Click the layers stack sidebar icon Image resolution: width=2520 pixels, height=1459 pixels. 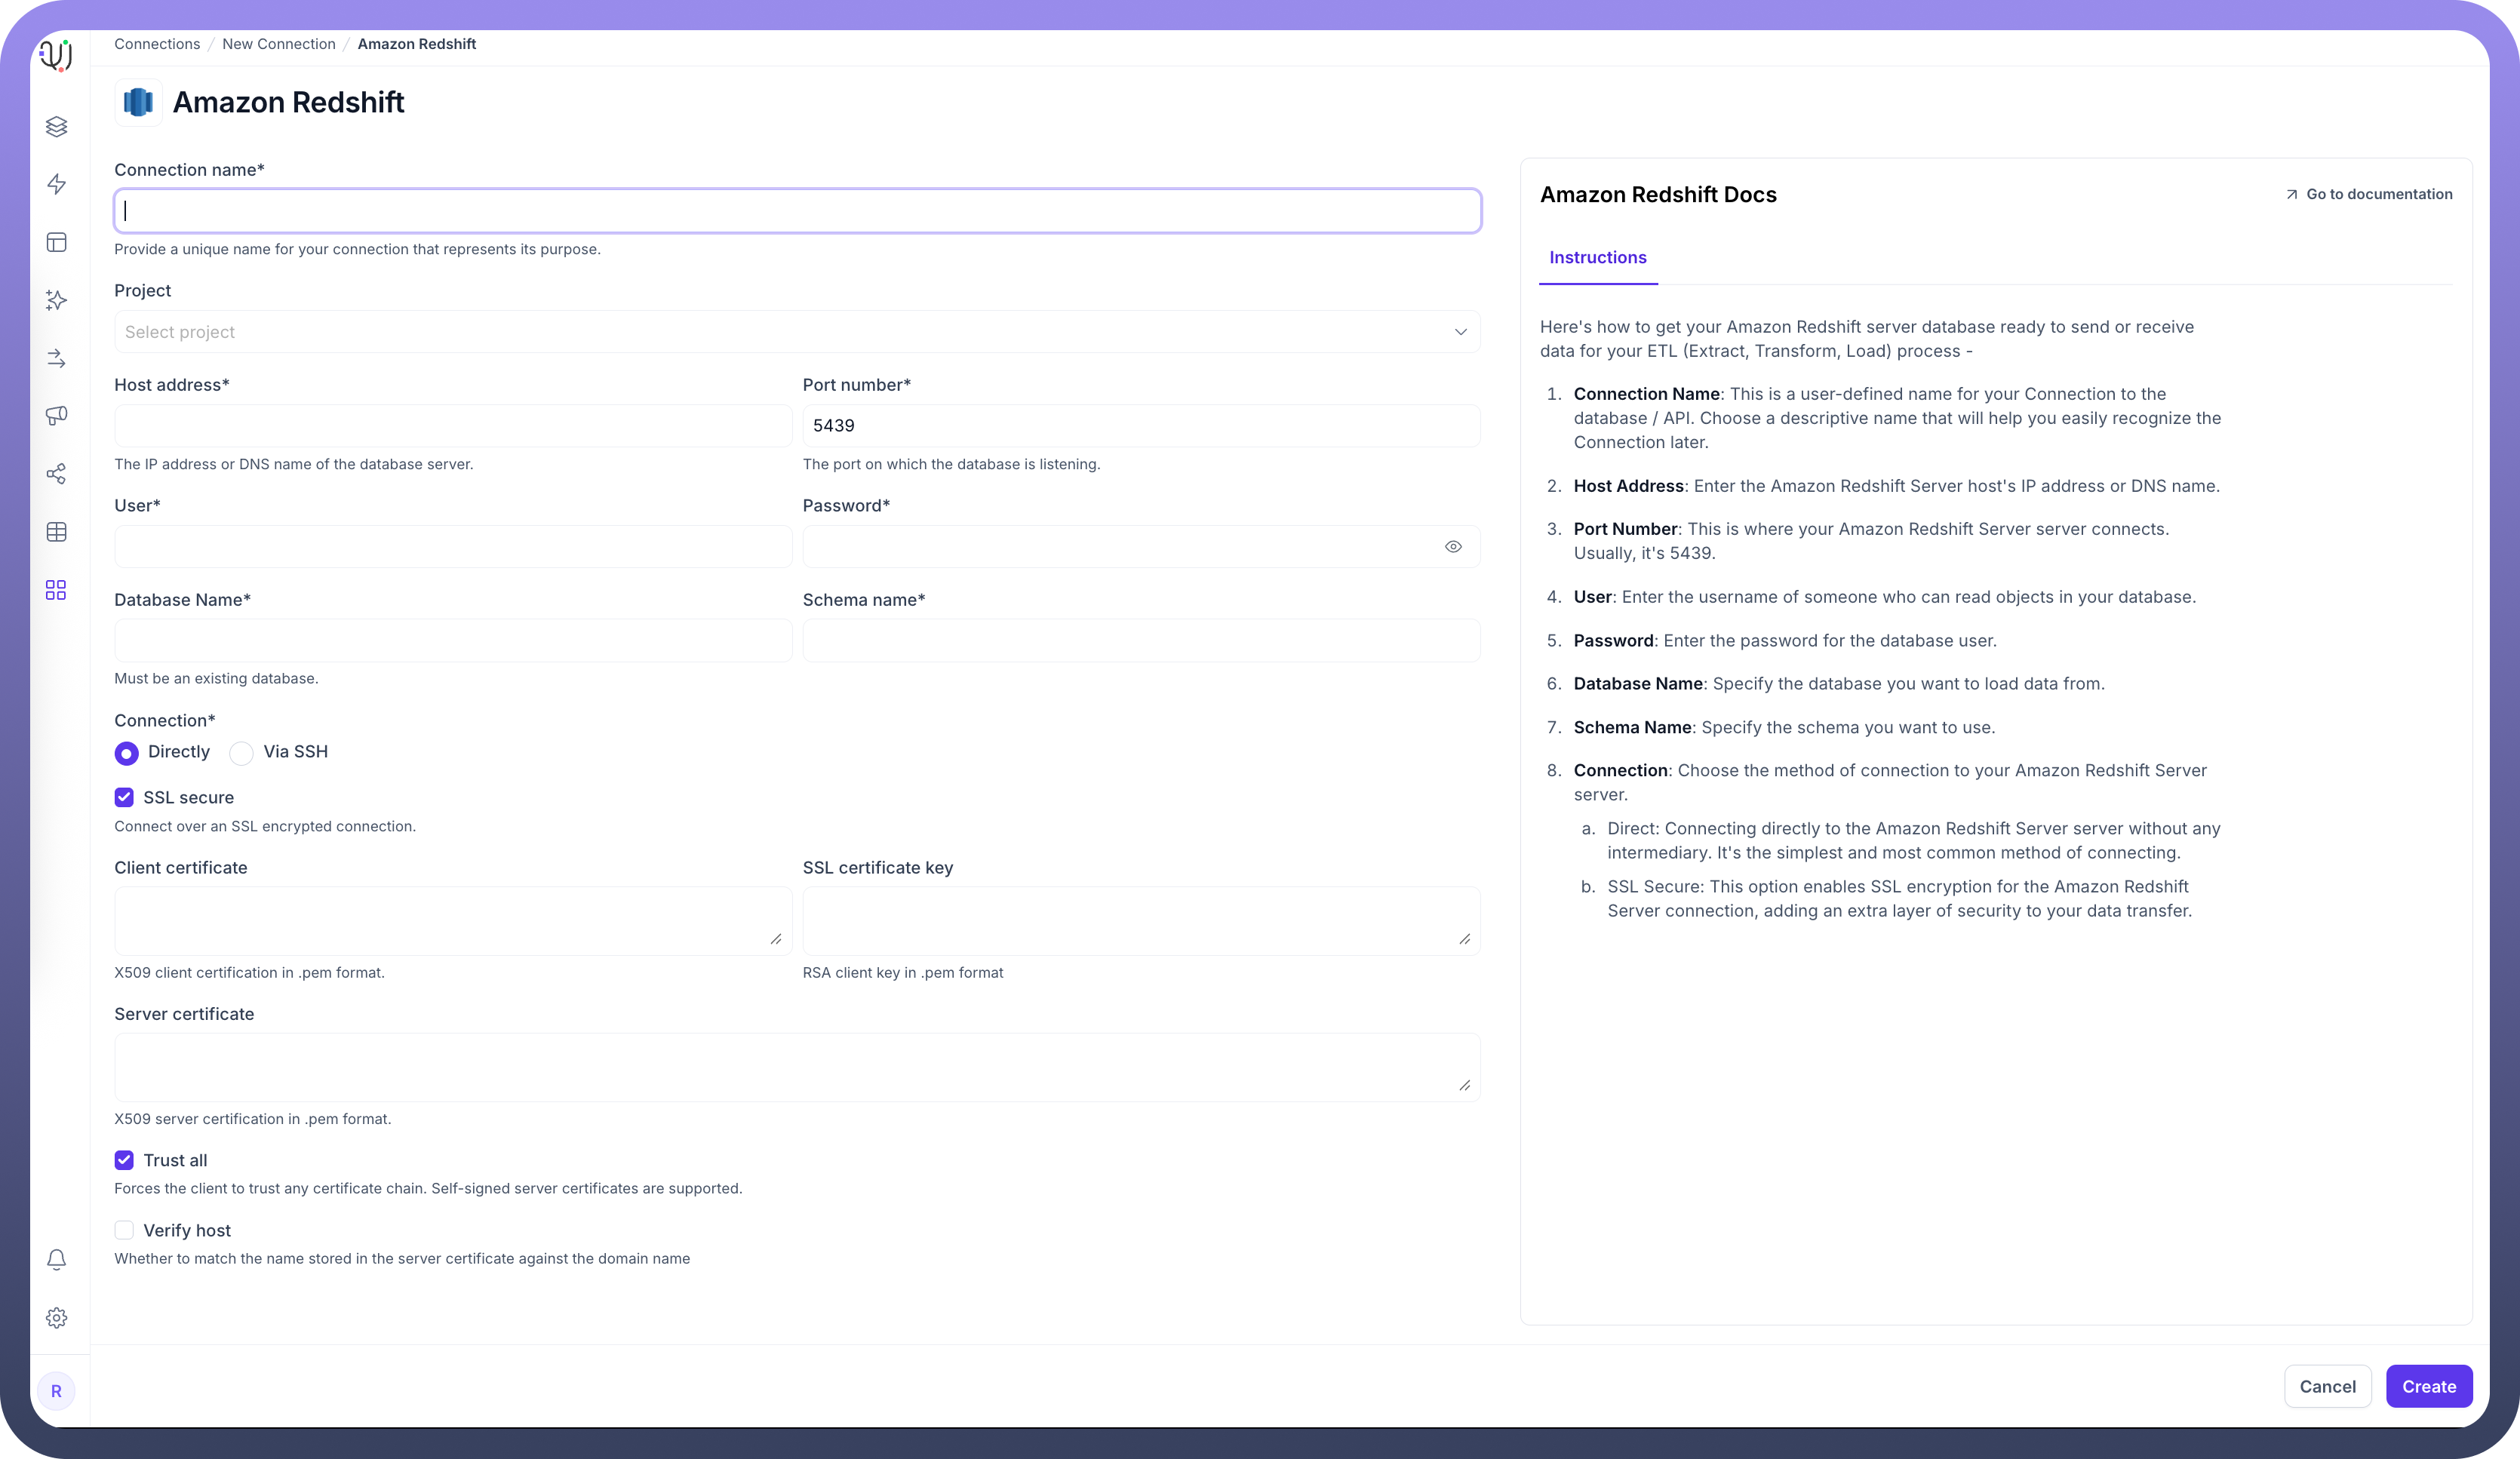(x=56, y=127)
